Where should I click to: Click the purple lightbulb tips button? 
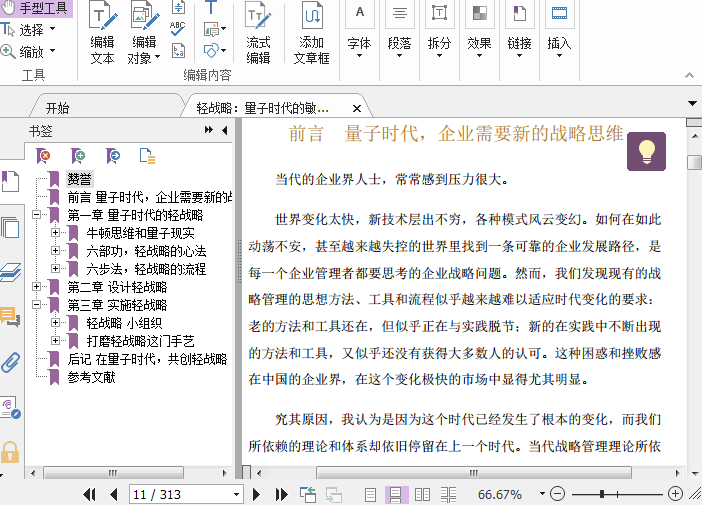point(646,151)
